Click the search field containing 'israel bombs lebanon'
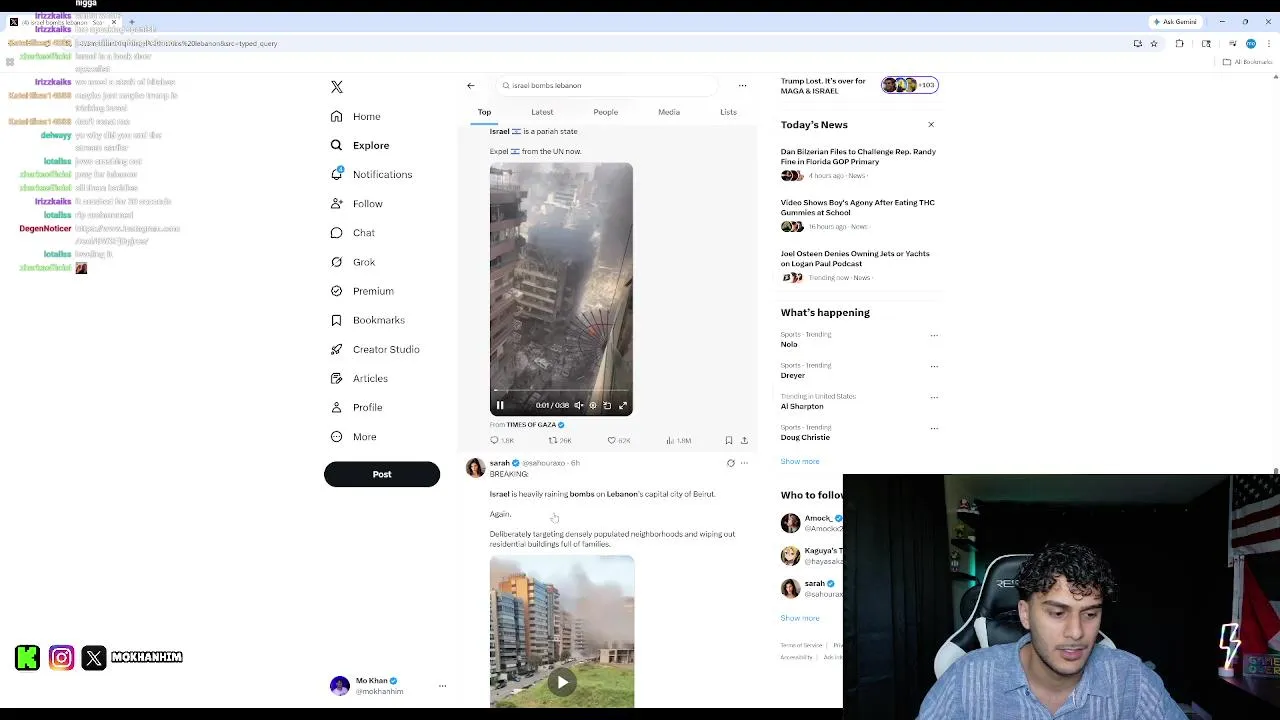 click(x=605, y=85)
